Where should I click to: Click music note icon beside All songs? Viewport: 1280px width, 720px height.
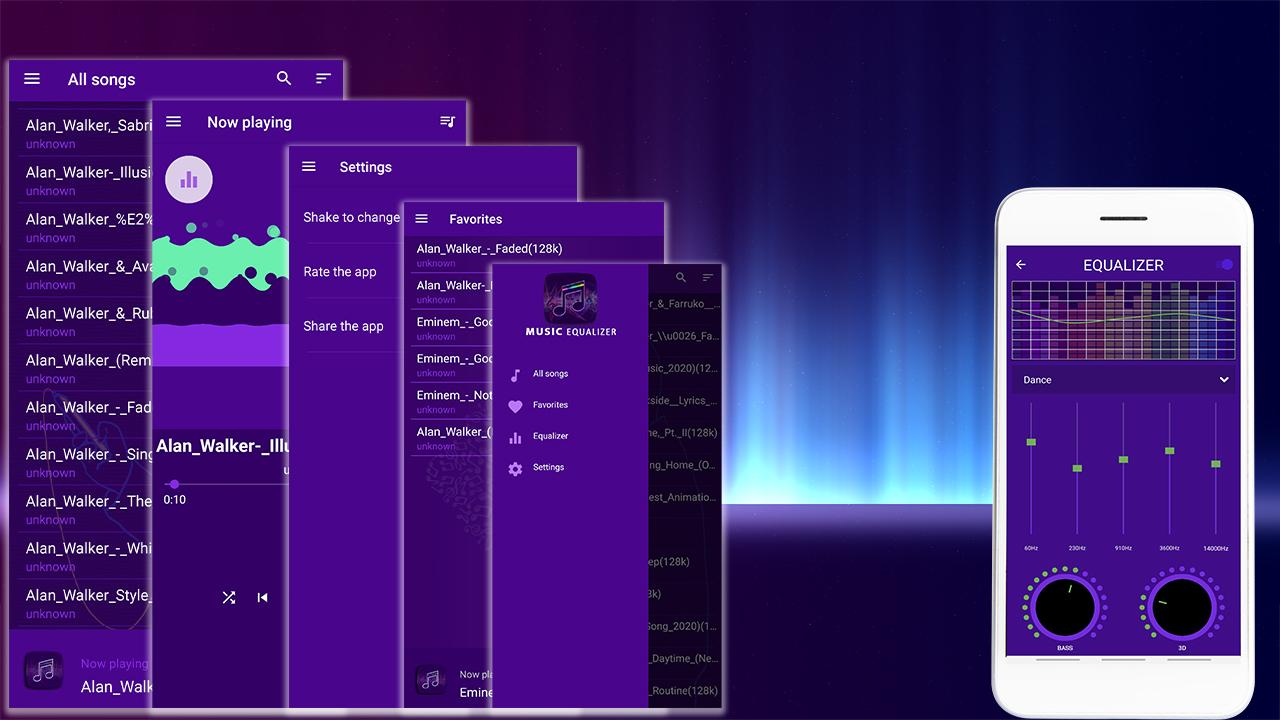coord(515,375)
